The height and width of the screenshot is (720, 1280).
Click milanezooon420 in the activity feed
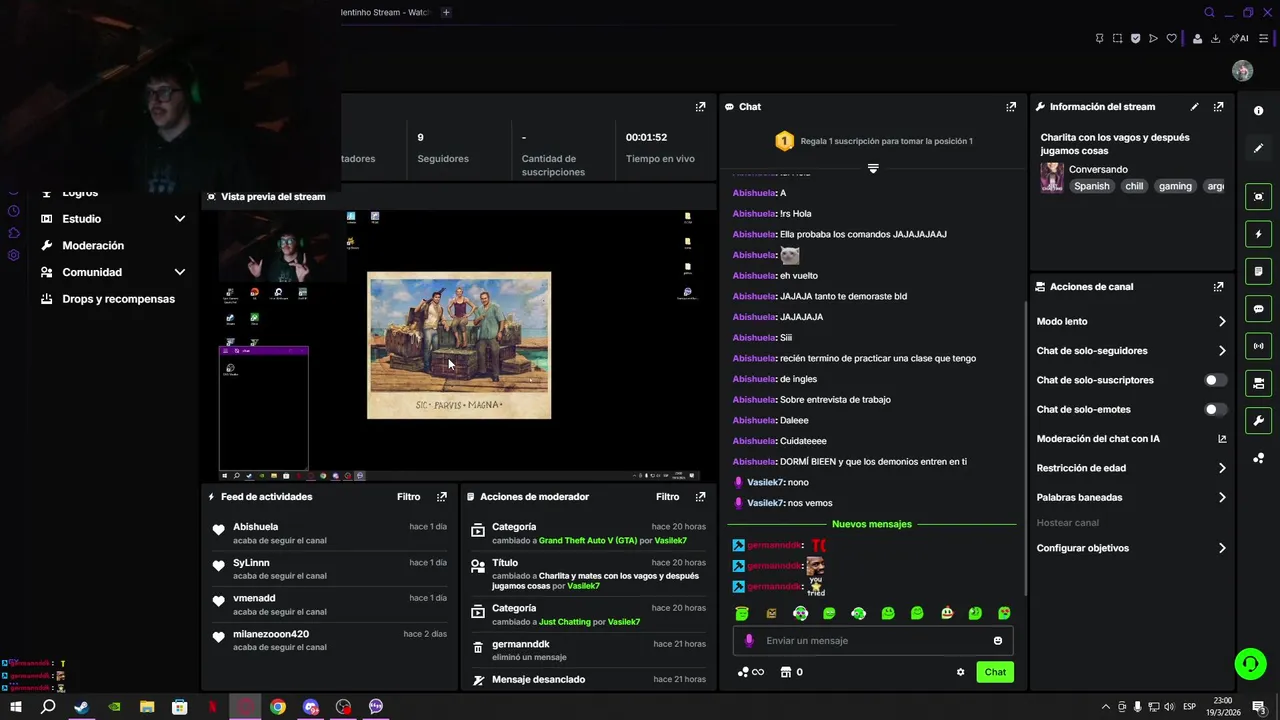[x=271, y=635]
